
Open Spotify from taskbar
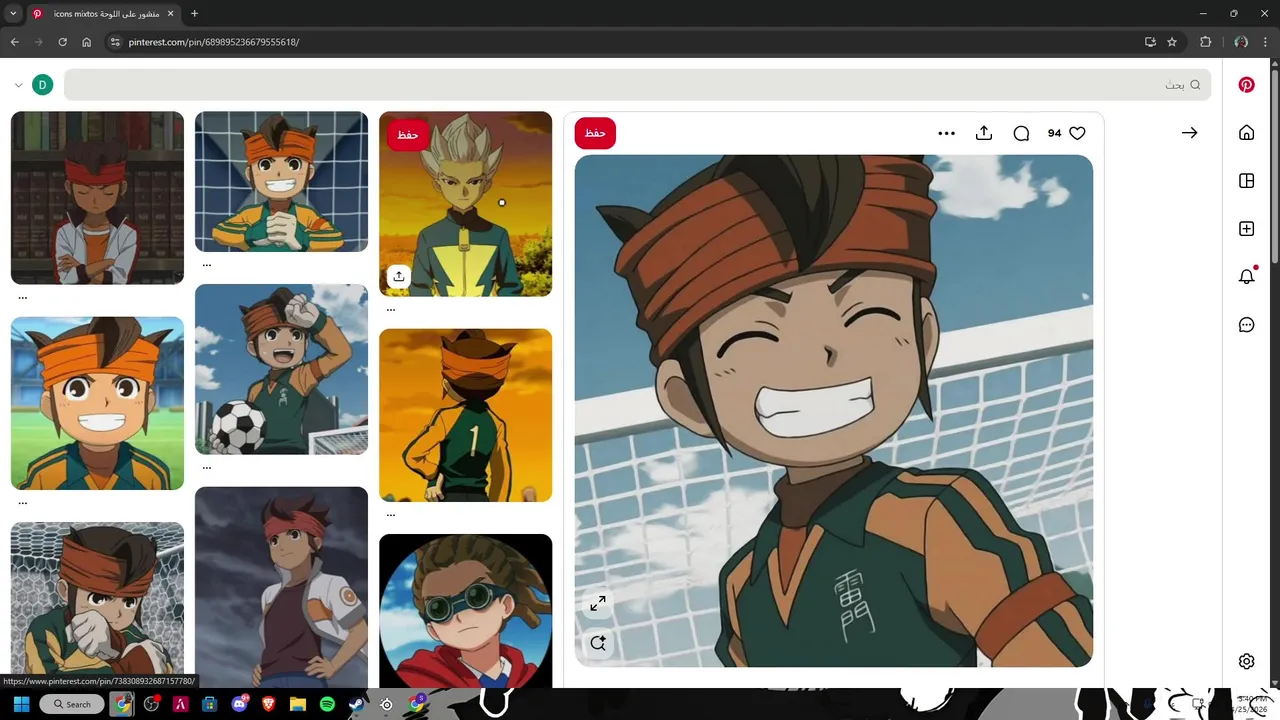[x=327, y=704]
